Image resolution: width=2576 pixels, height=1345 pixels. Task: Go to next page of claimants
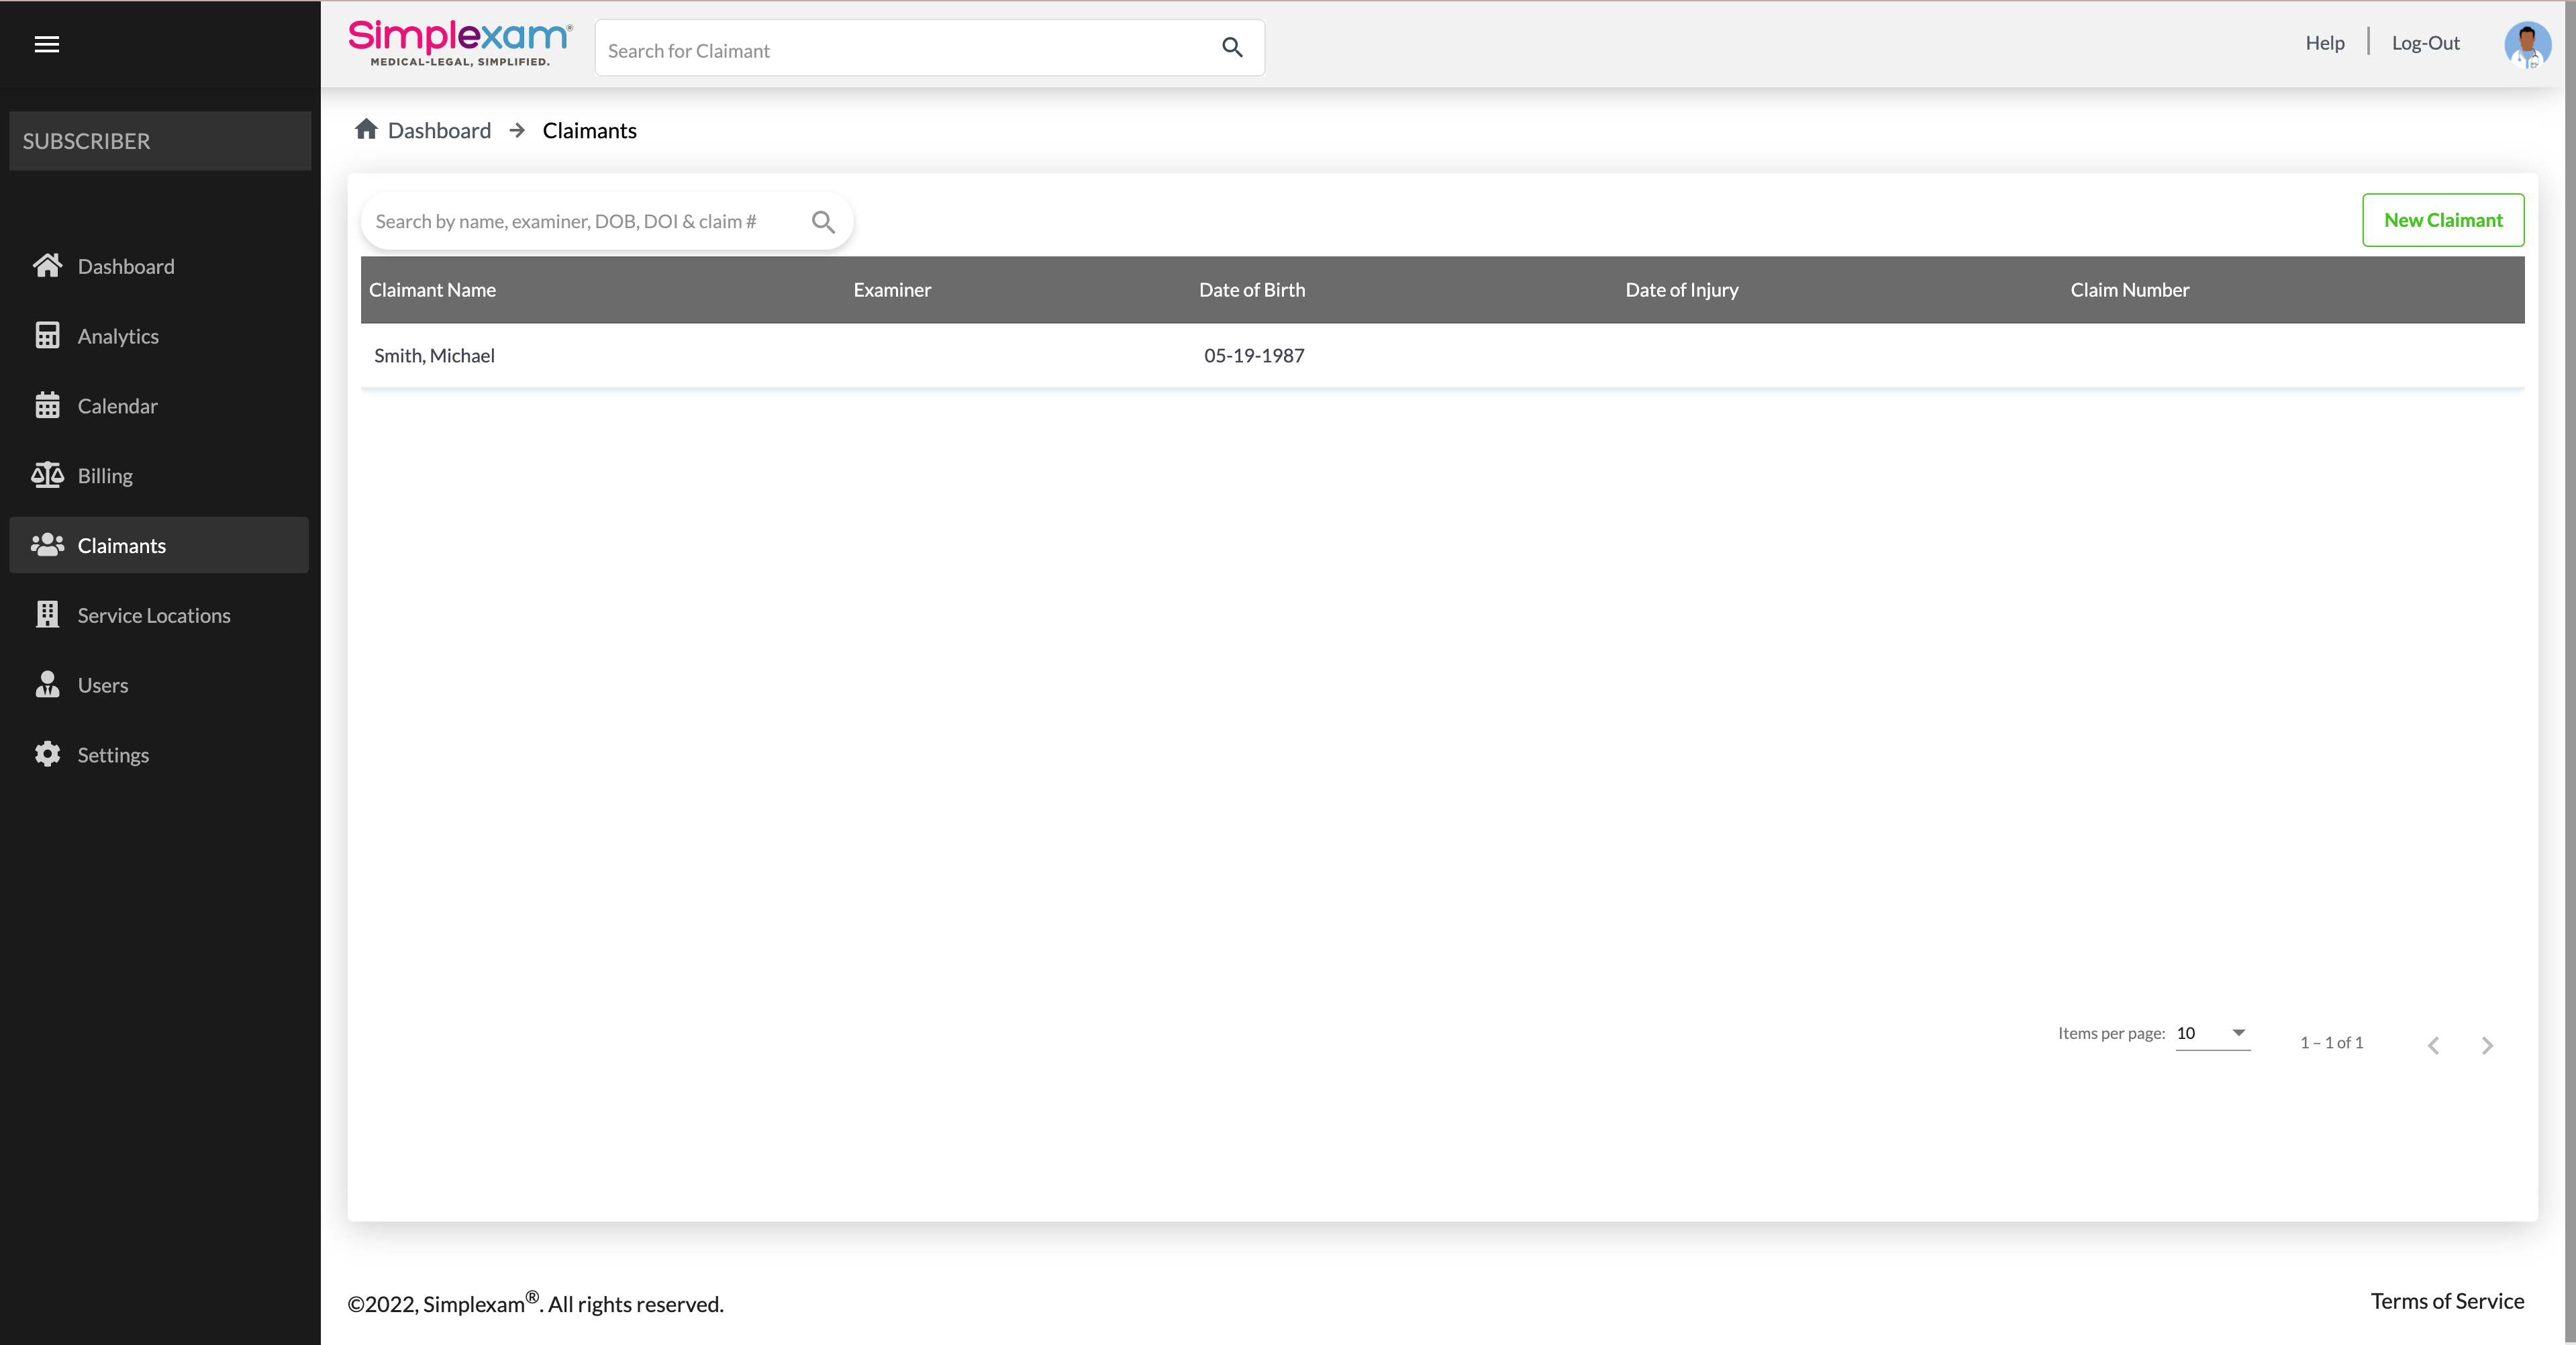[2487, 1045]
